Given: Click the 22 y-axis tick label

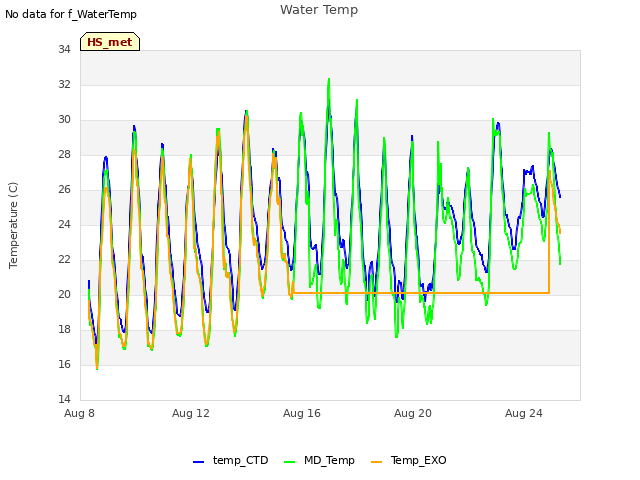Looking at the screenshot, I should (64, 260).
